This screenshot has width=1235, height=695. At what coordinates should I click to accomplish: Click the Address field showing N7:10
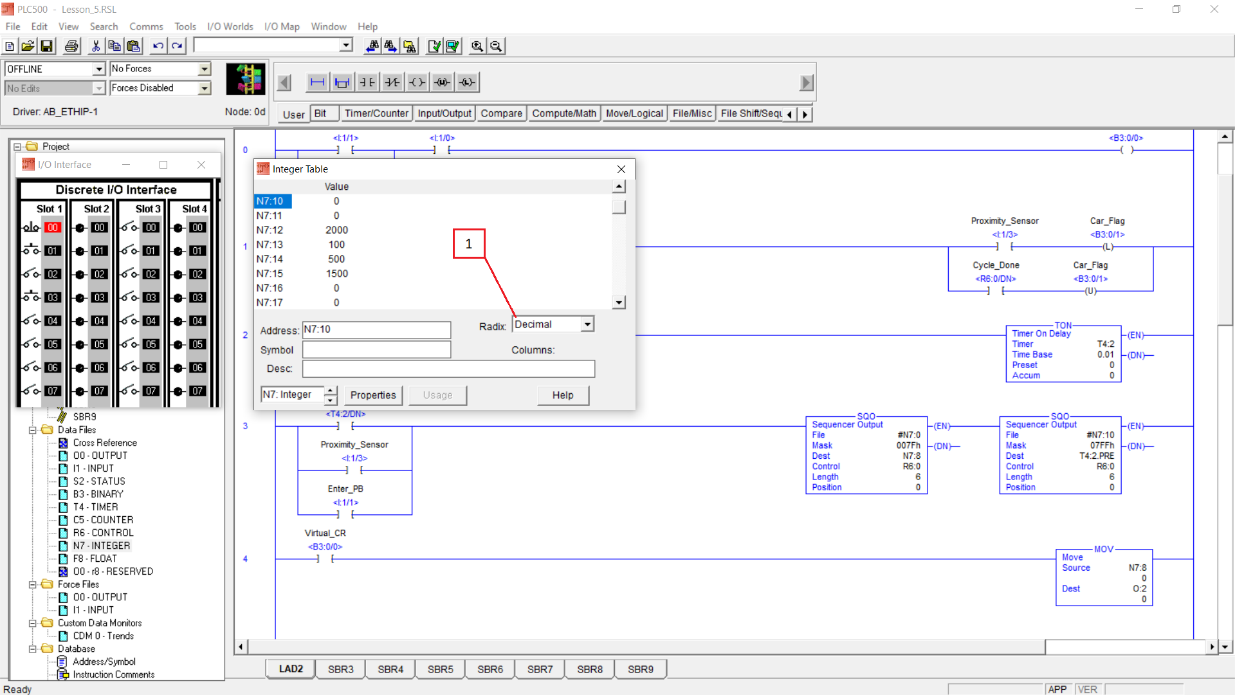point(376,330)
